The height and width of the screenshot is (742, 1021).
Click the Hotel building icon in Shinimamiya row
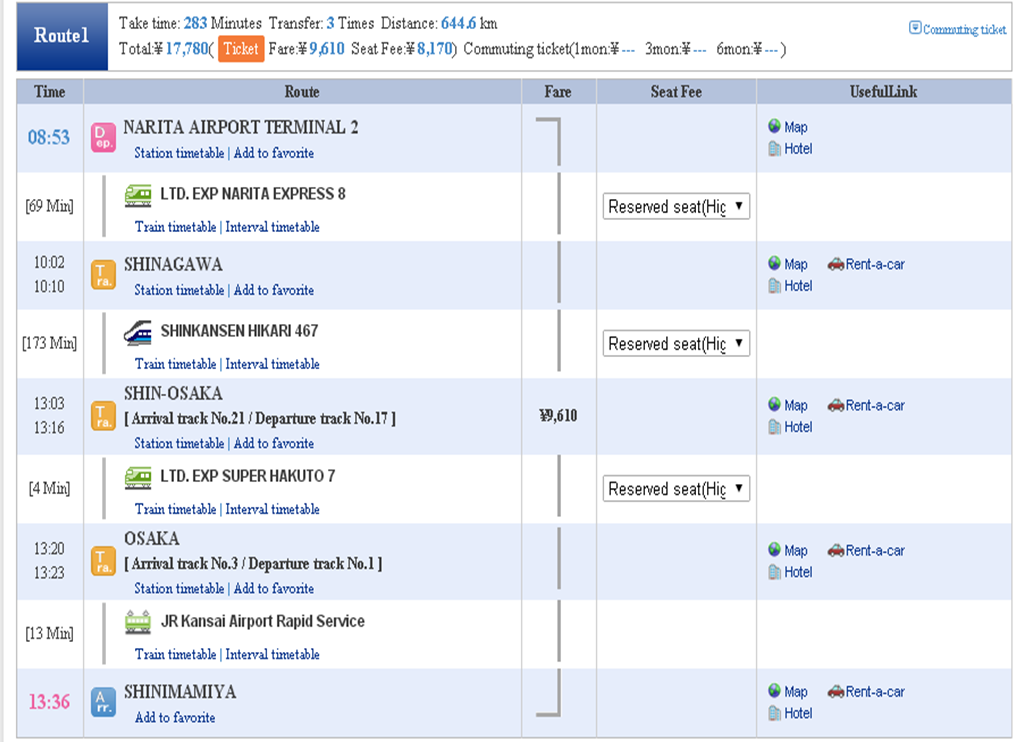(x=774, y=713)
